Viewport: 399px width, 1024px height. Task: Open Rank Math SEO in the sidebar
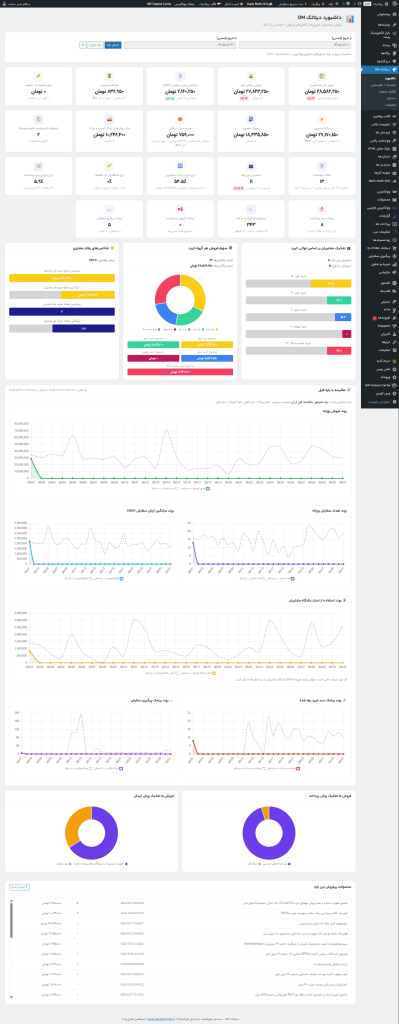click(x=379, y=181)
